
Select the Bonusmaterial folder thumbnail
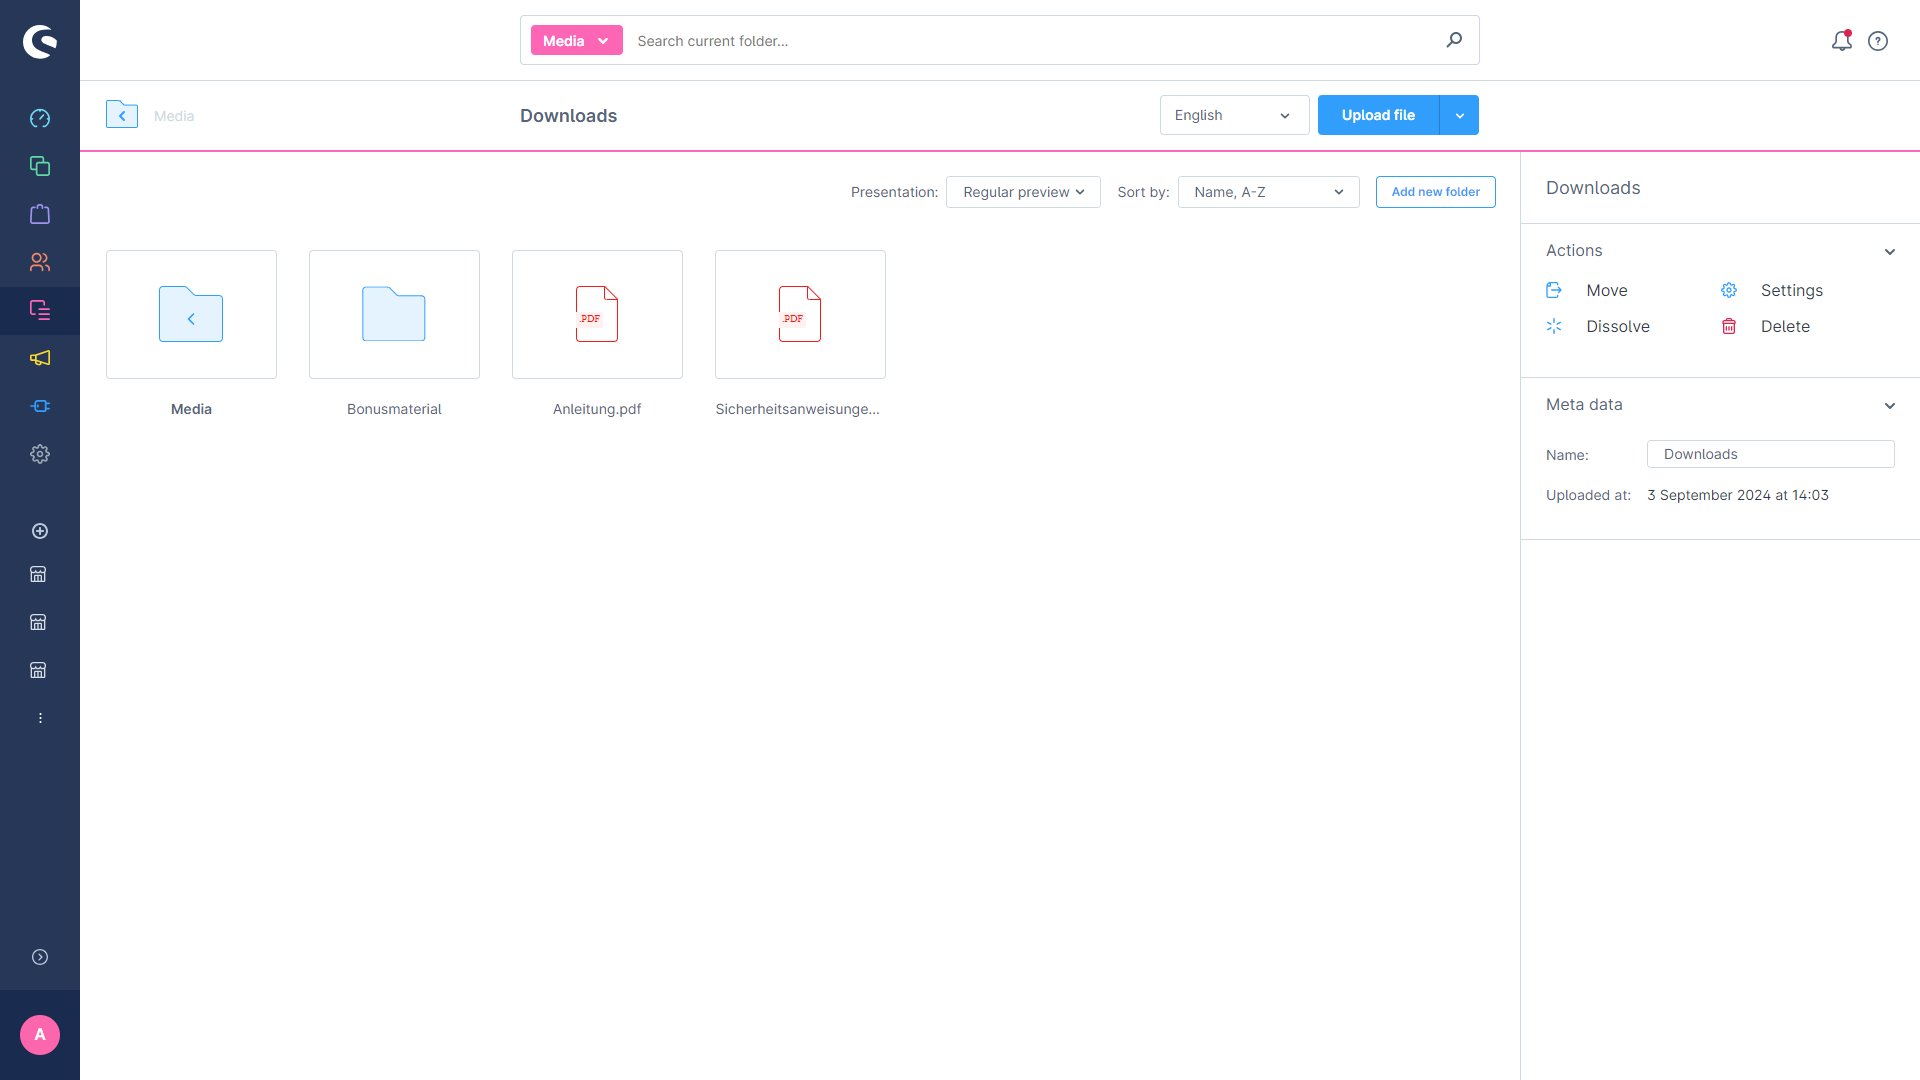click(x=394, y=314)
